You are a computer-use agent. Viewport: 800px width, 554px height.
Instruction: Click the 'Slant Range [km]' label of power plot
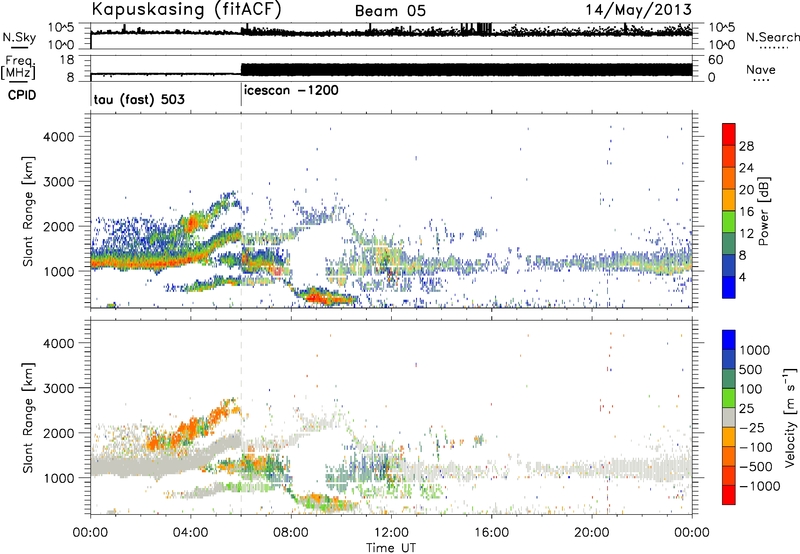28,212
